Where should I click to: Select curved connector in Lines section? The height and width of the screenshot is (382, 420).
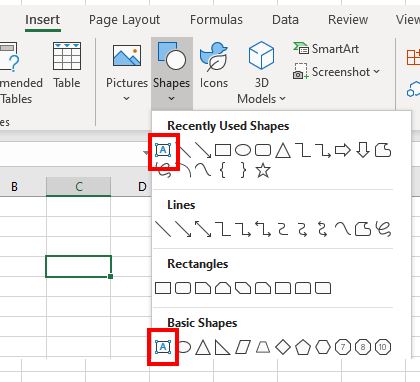tap(283, 229)
